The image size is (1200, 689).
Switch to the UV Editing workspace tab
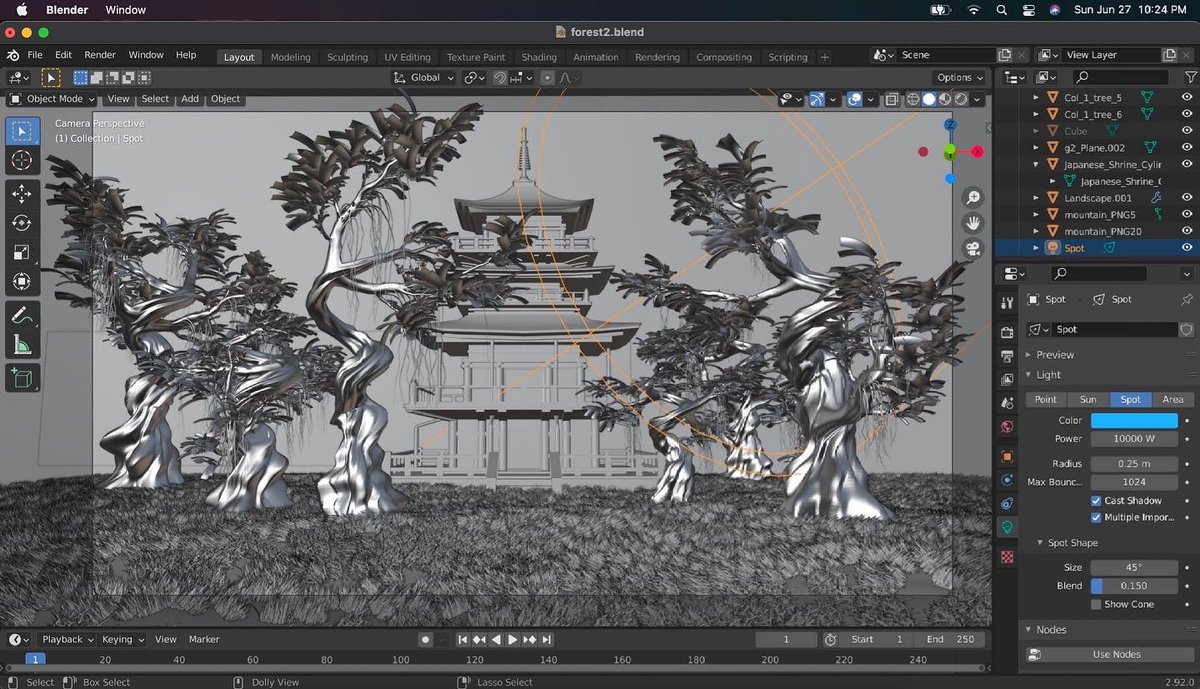click(x=407, y=57)
